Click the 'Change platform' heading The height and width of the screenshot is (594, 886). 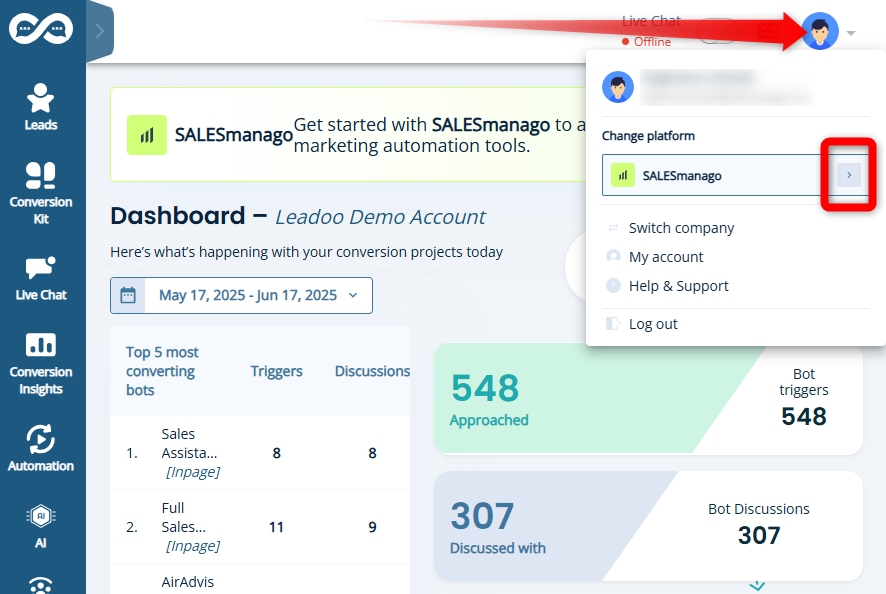pos(648,136)
